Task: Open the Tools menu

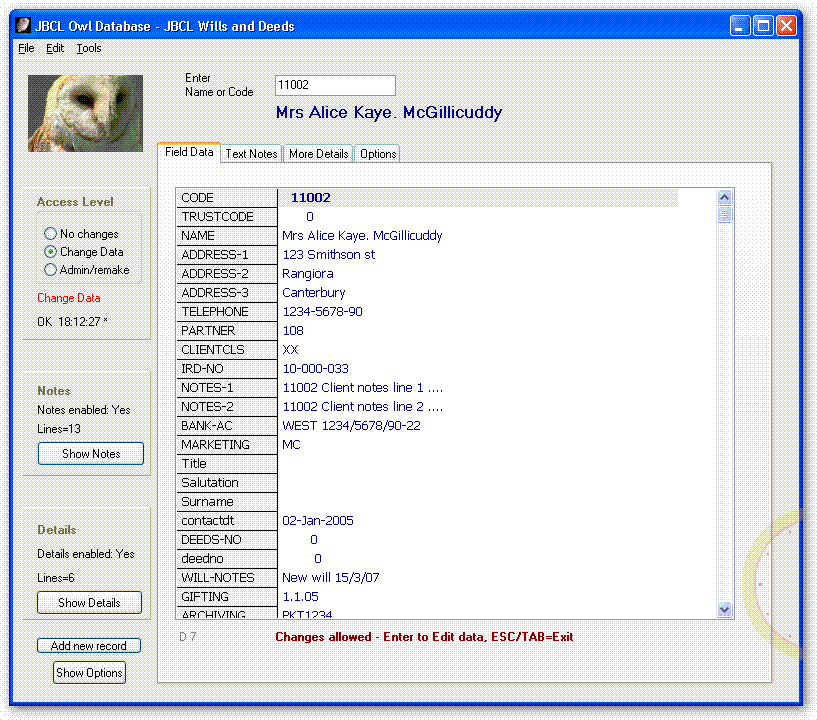Action: [89, 48]
